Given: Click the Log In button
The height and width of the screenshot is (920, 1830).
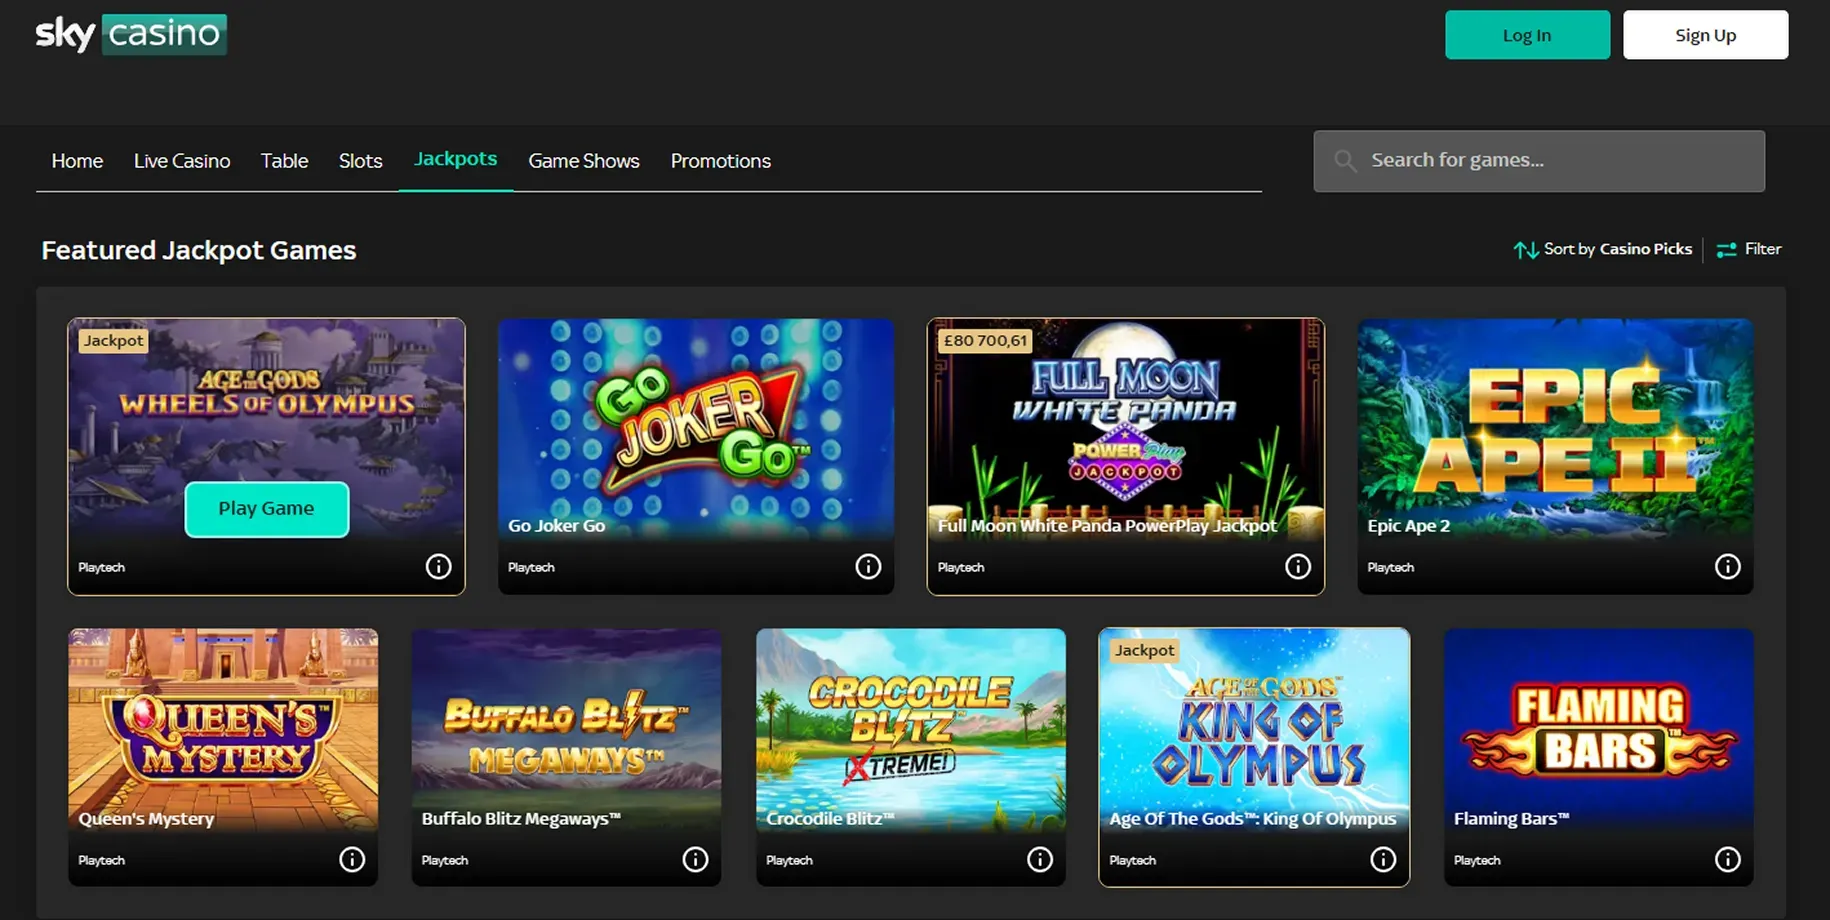Looking at the screenshot, I should [x=1527, y=35].
